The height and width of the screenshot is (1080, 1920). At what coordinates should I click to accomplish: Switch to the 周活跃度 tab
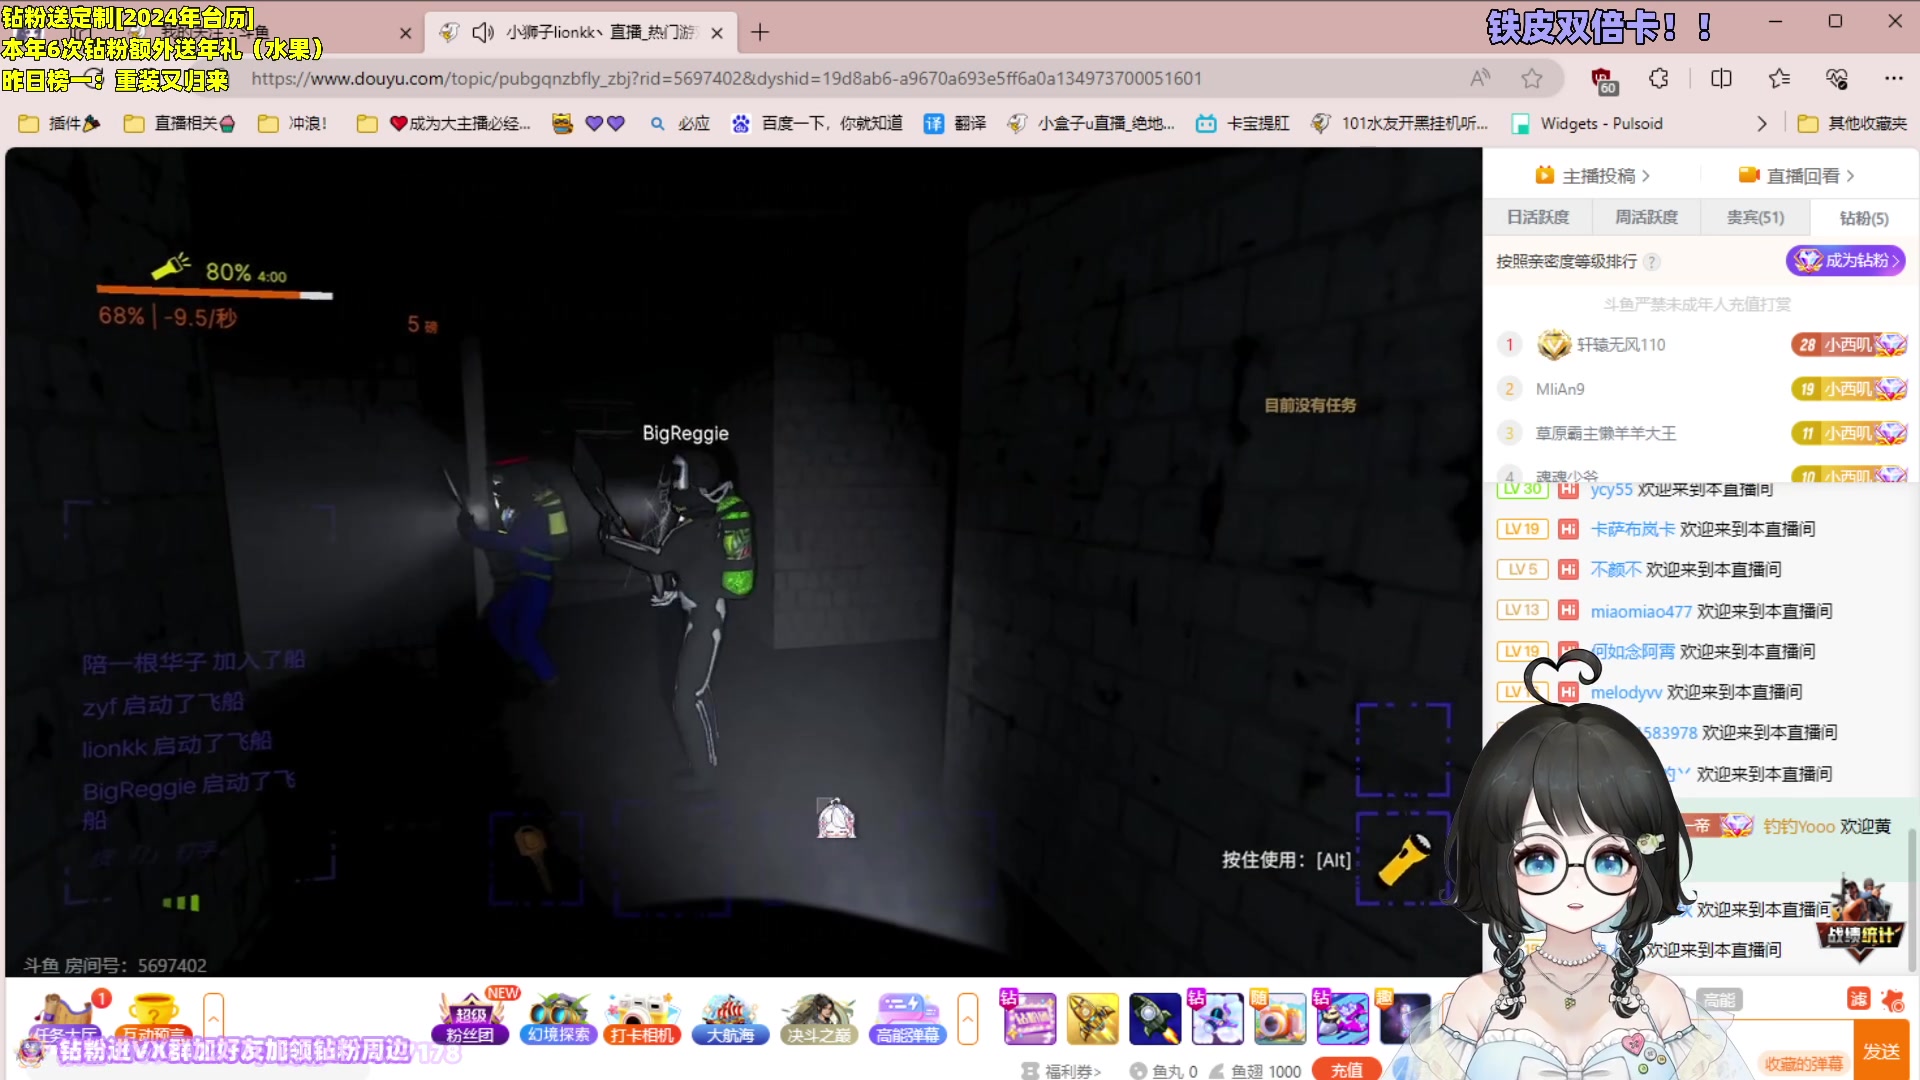click(x=1646, y=217)
